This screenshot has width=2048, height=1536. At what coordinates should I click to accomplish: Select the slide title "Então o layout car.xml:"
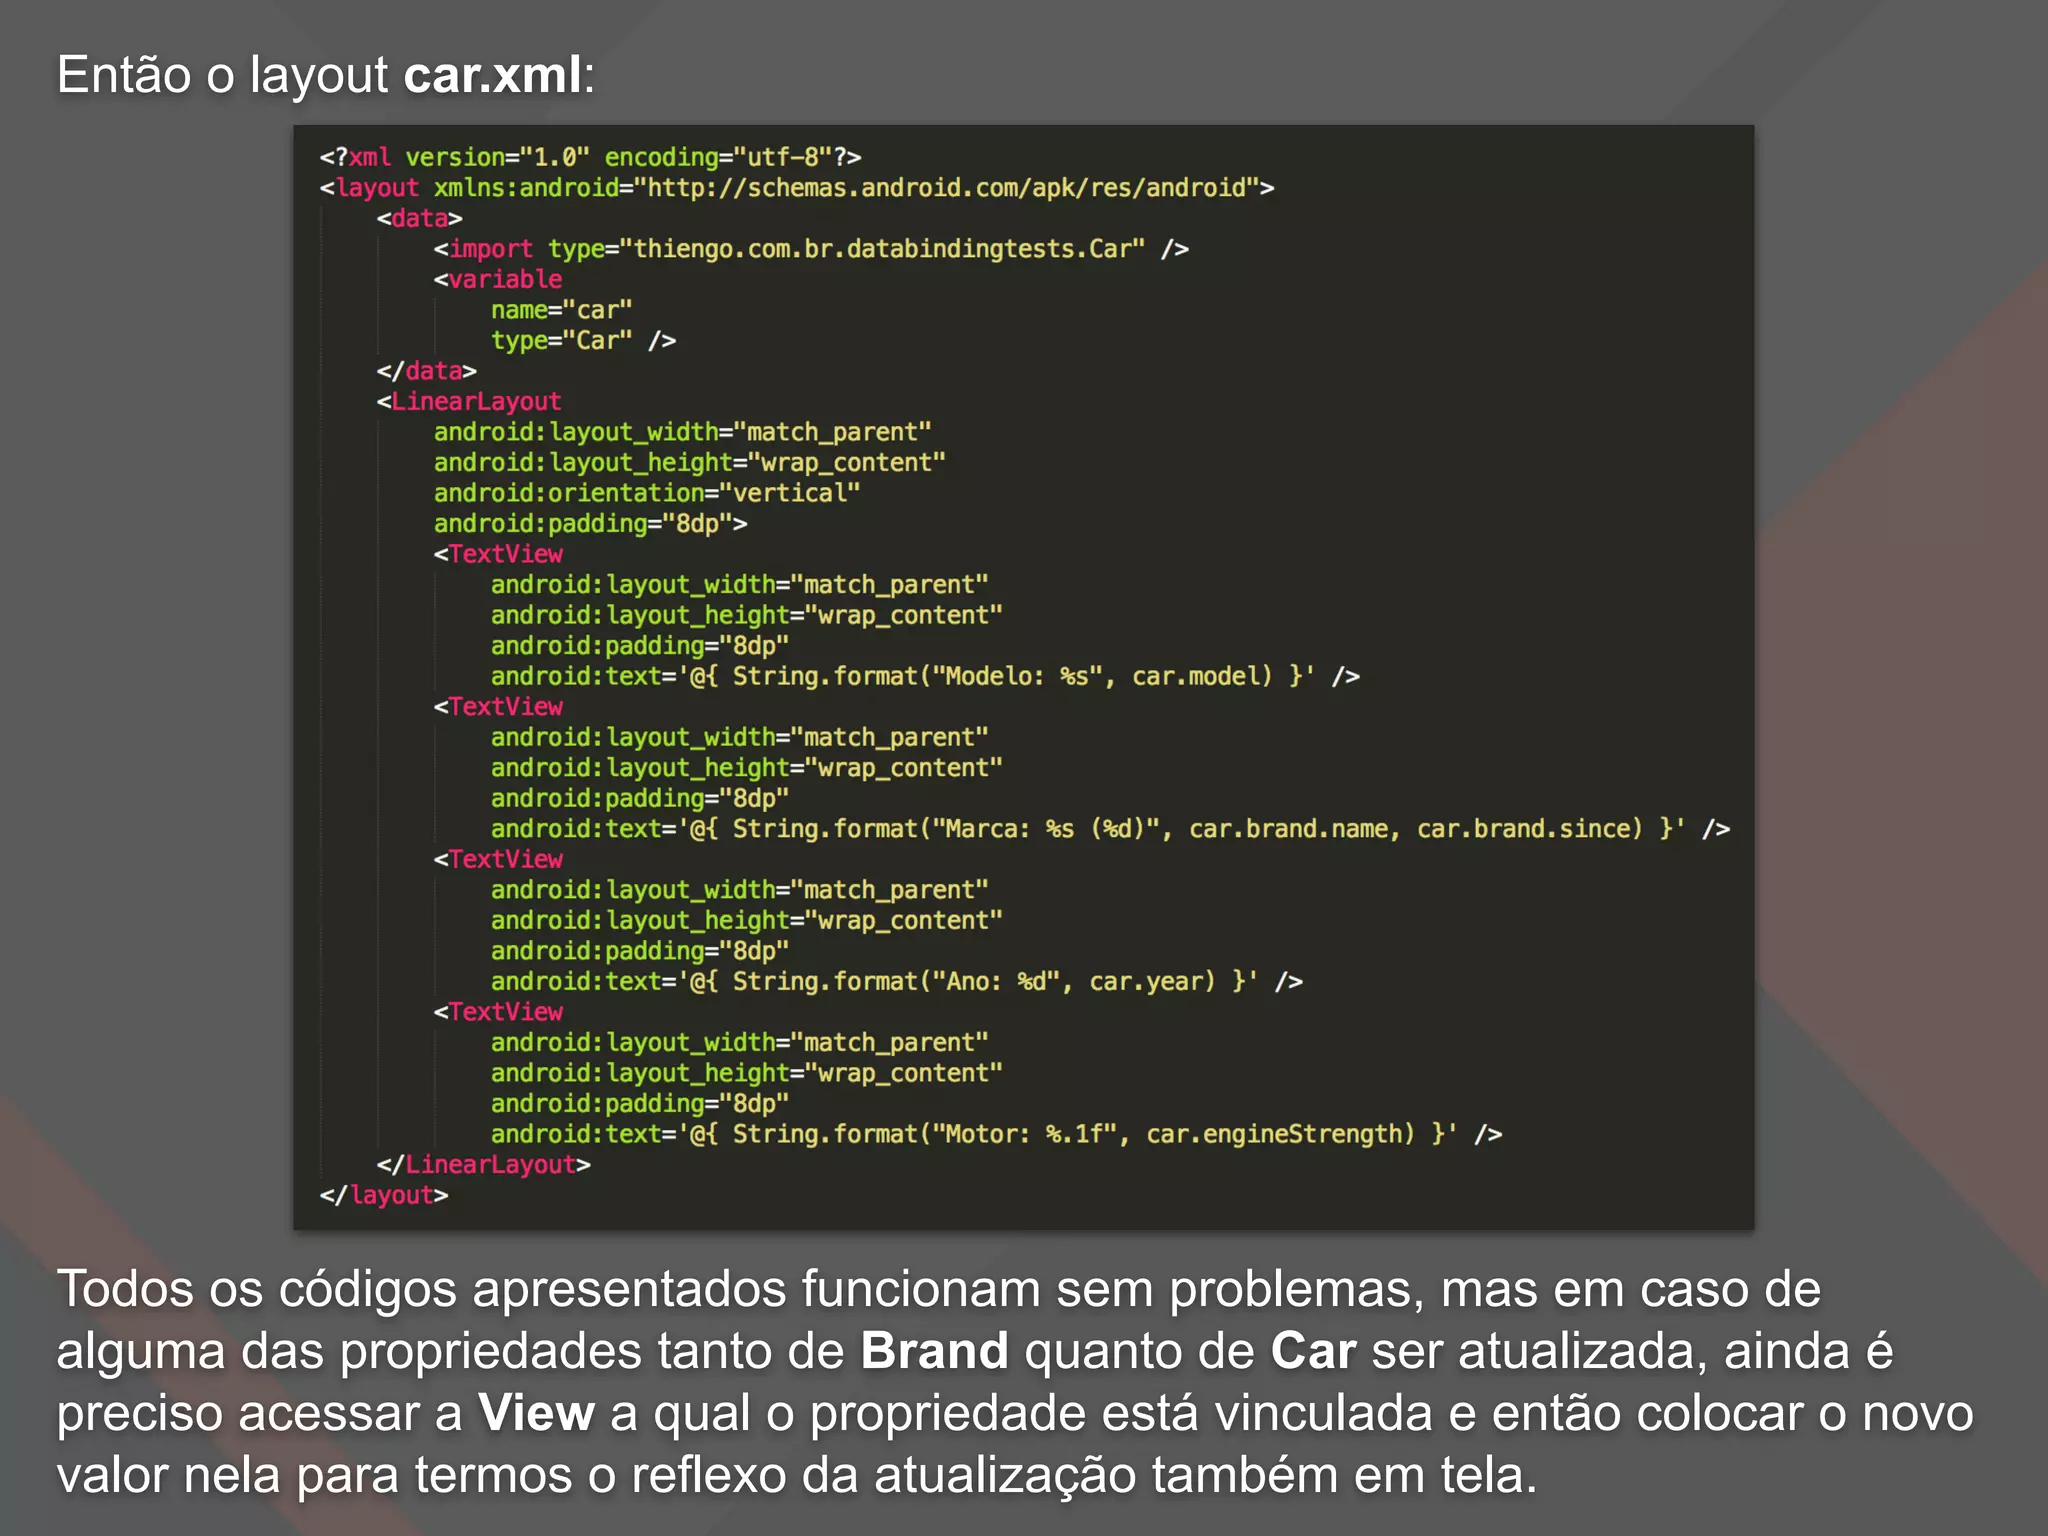(x=326, y=75)
